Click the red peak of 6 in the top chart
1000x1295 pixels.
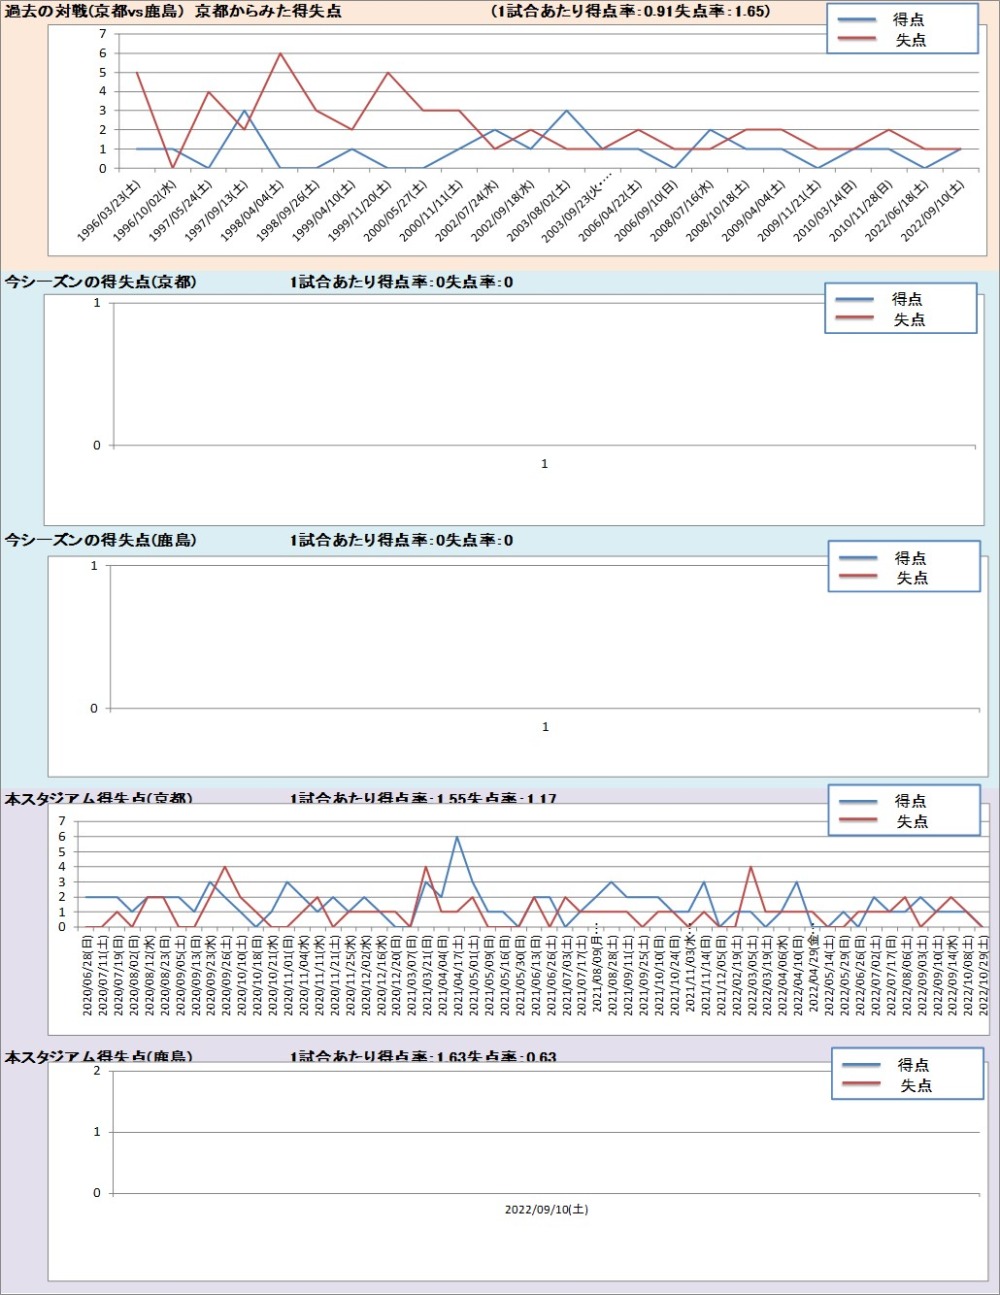[280, 54]
